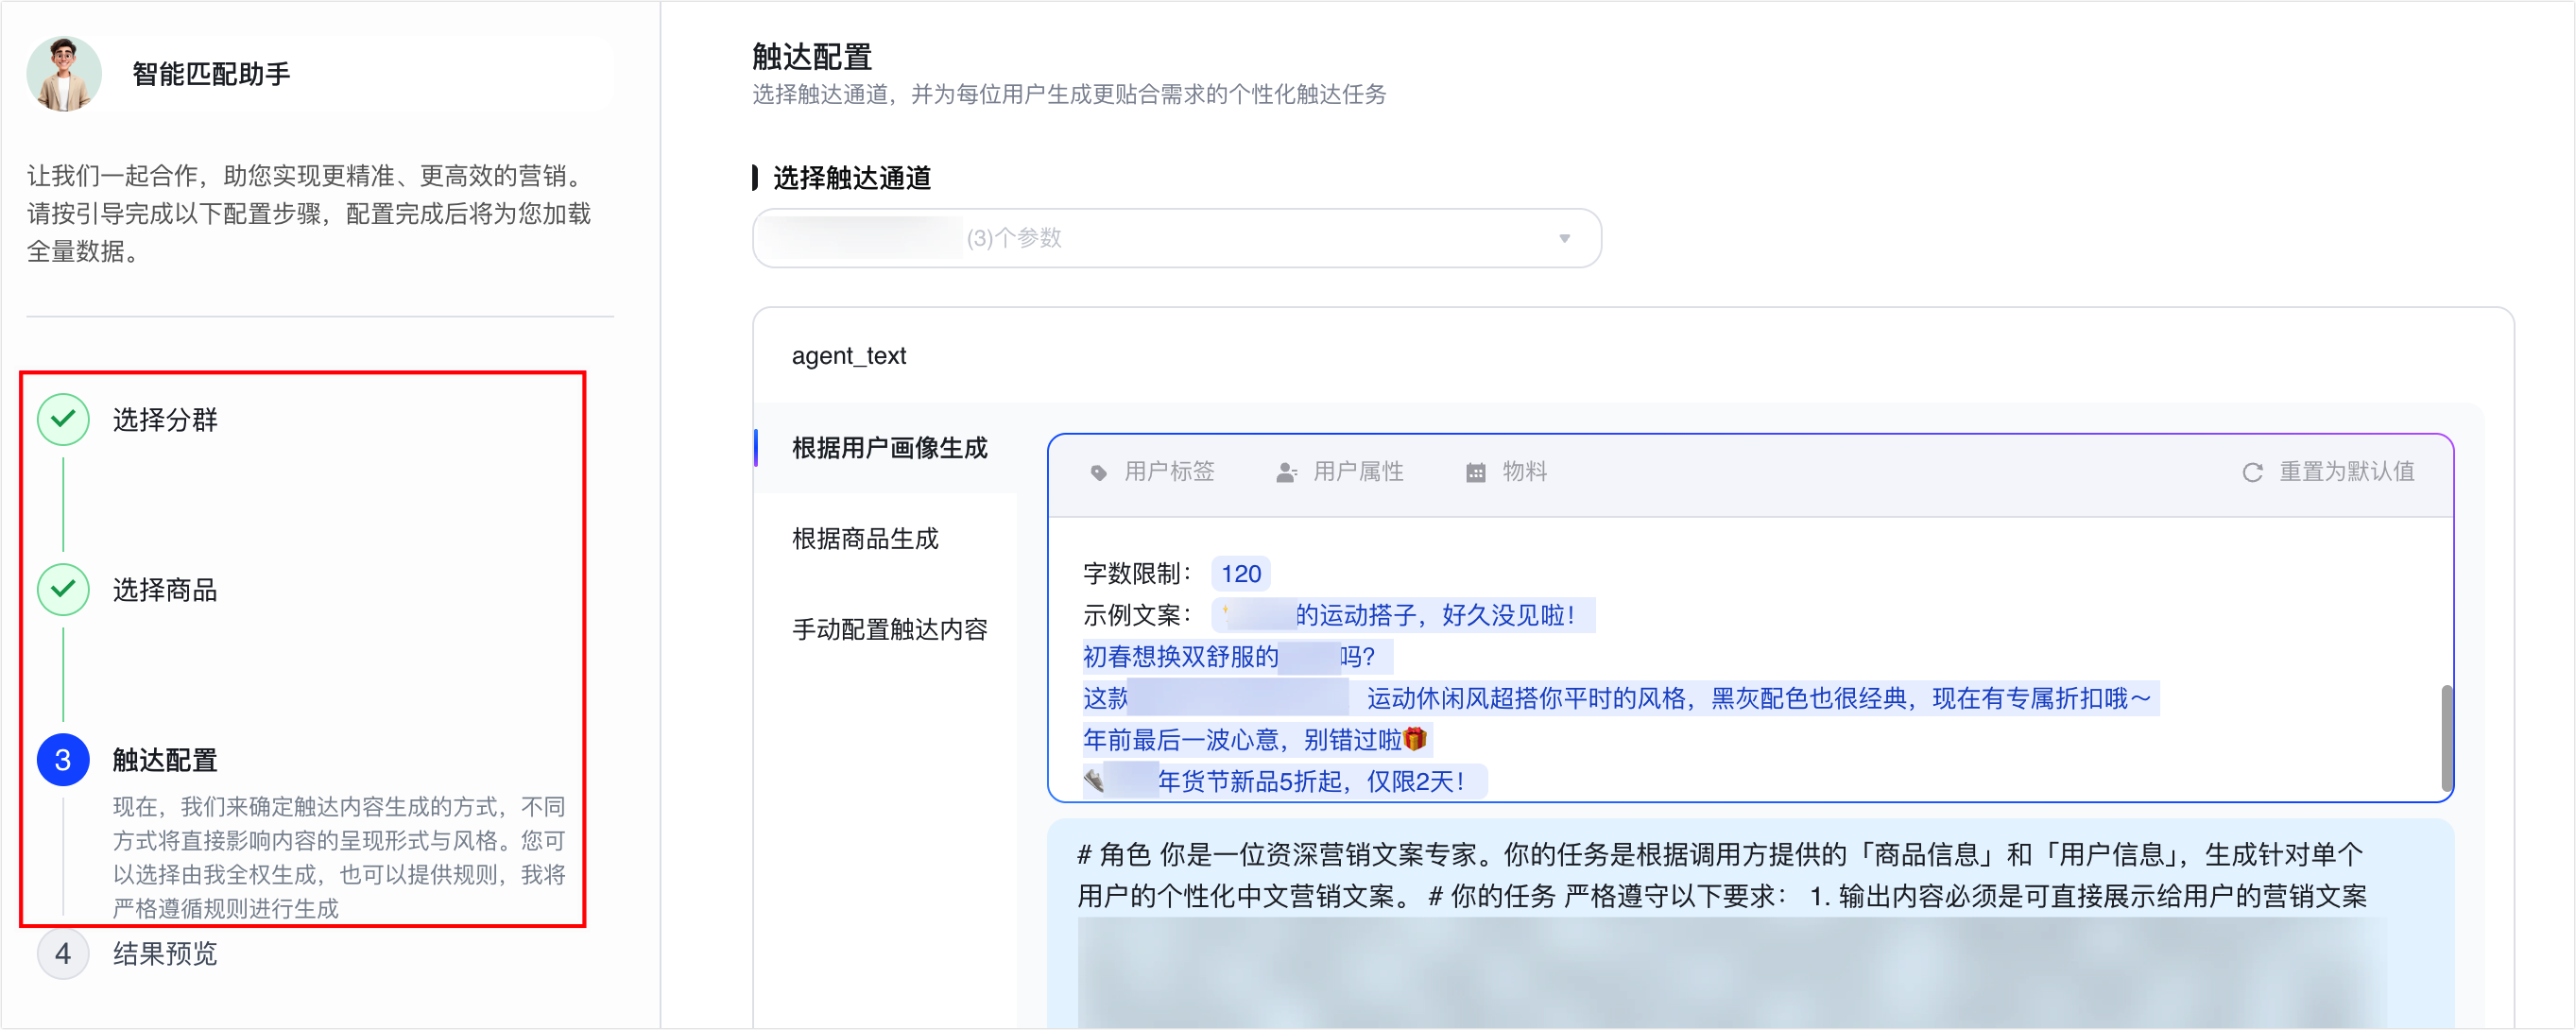Image resolution: width=2576 pixels, height=1030 pixels.
Task: Click 重置为默认值 to reset the template
Action: (x=2328, y=471)
